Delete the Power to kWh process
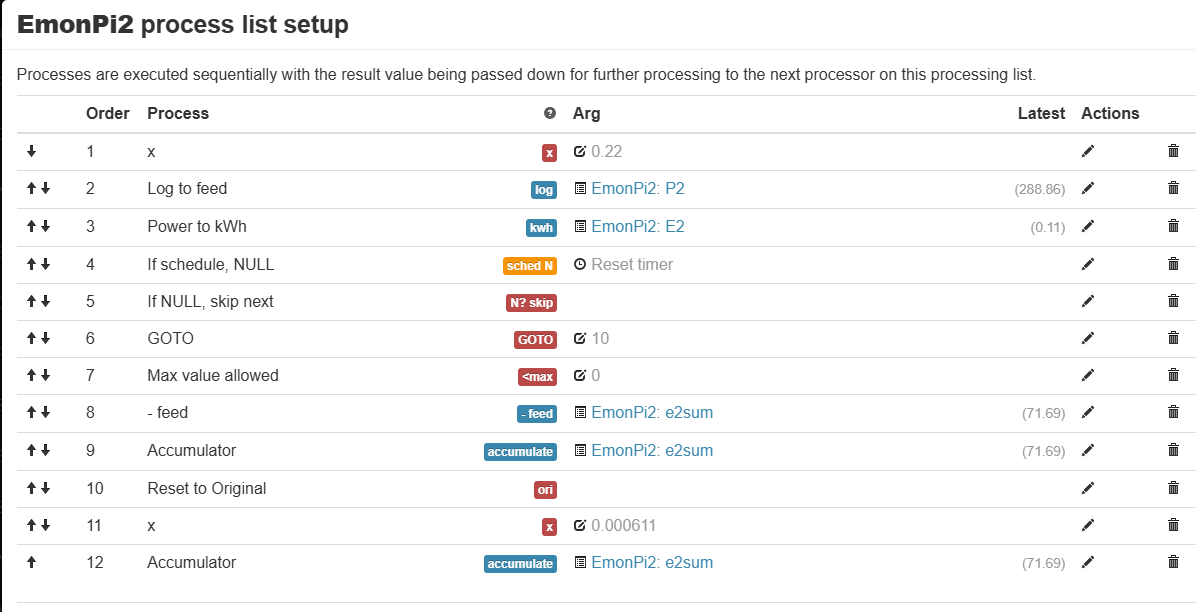 coord(1173,225)
